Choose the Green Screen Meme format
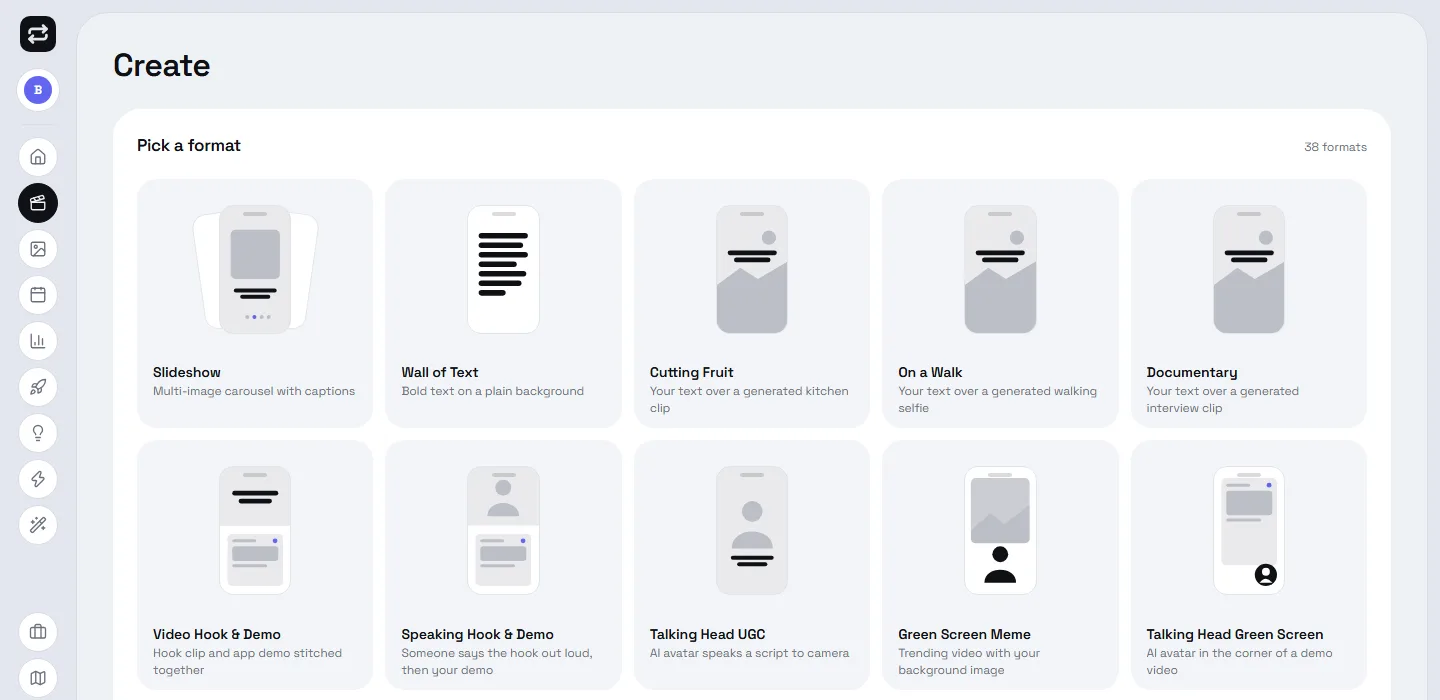 1000,565
